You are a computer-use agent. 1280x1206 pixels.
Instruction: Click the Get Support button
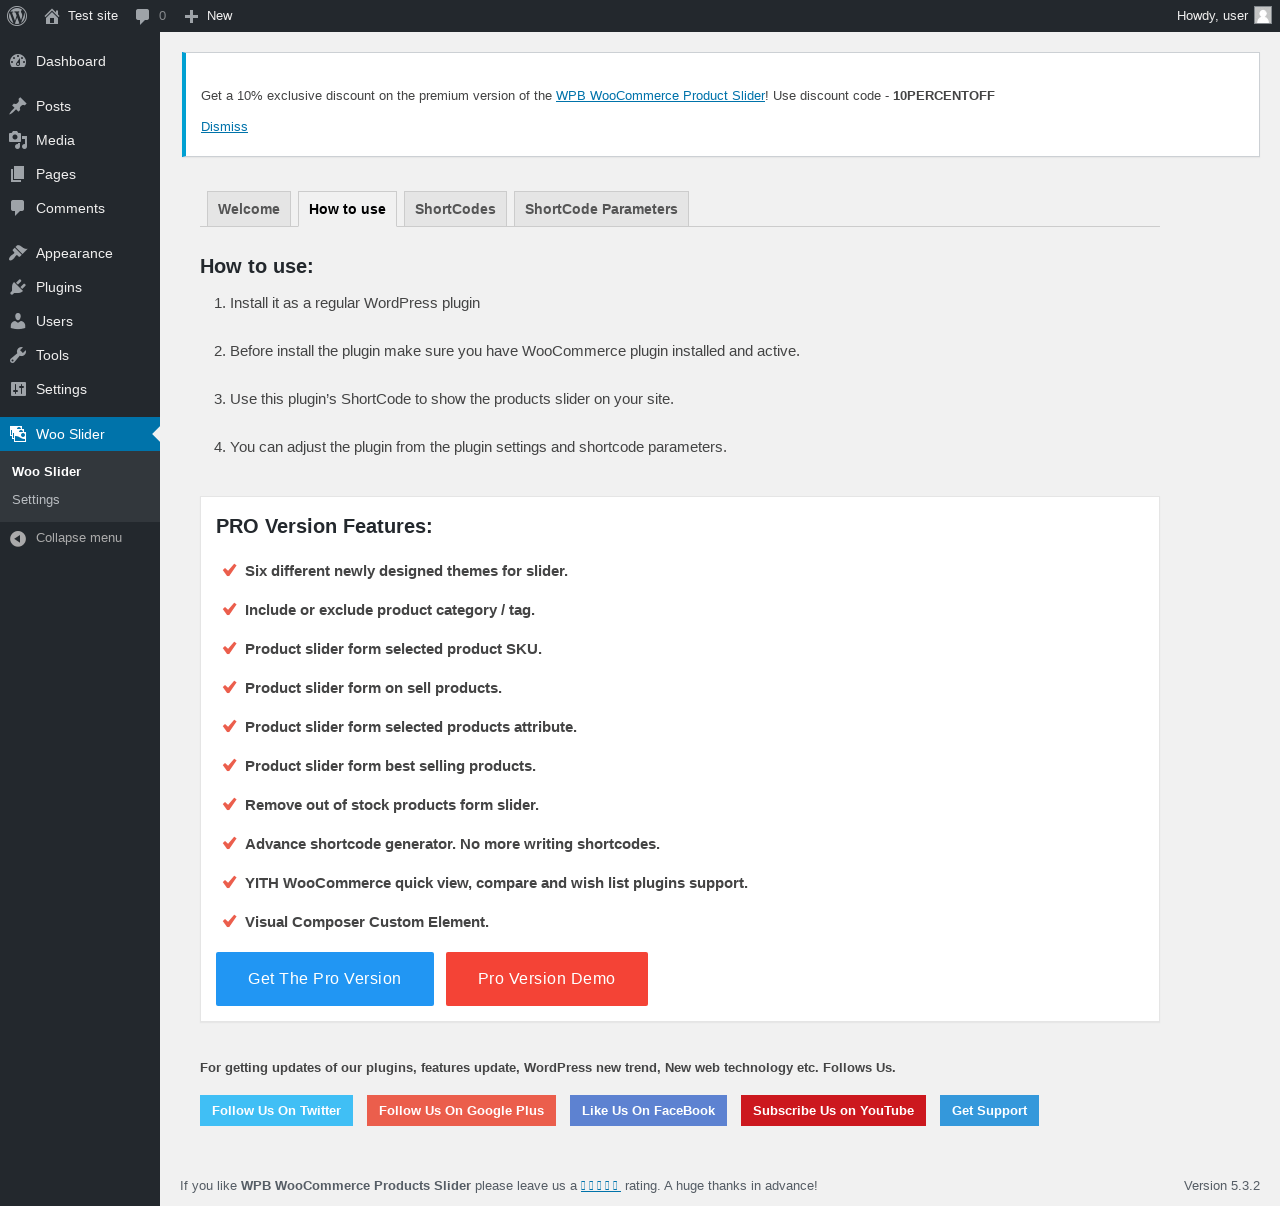[x=989, y=1111]
